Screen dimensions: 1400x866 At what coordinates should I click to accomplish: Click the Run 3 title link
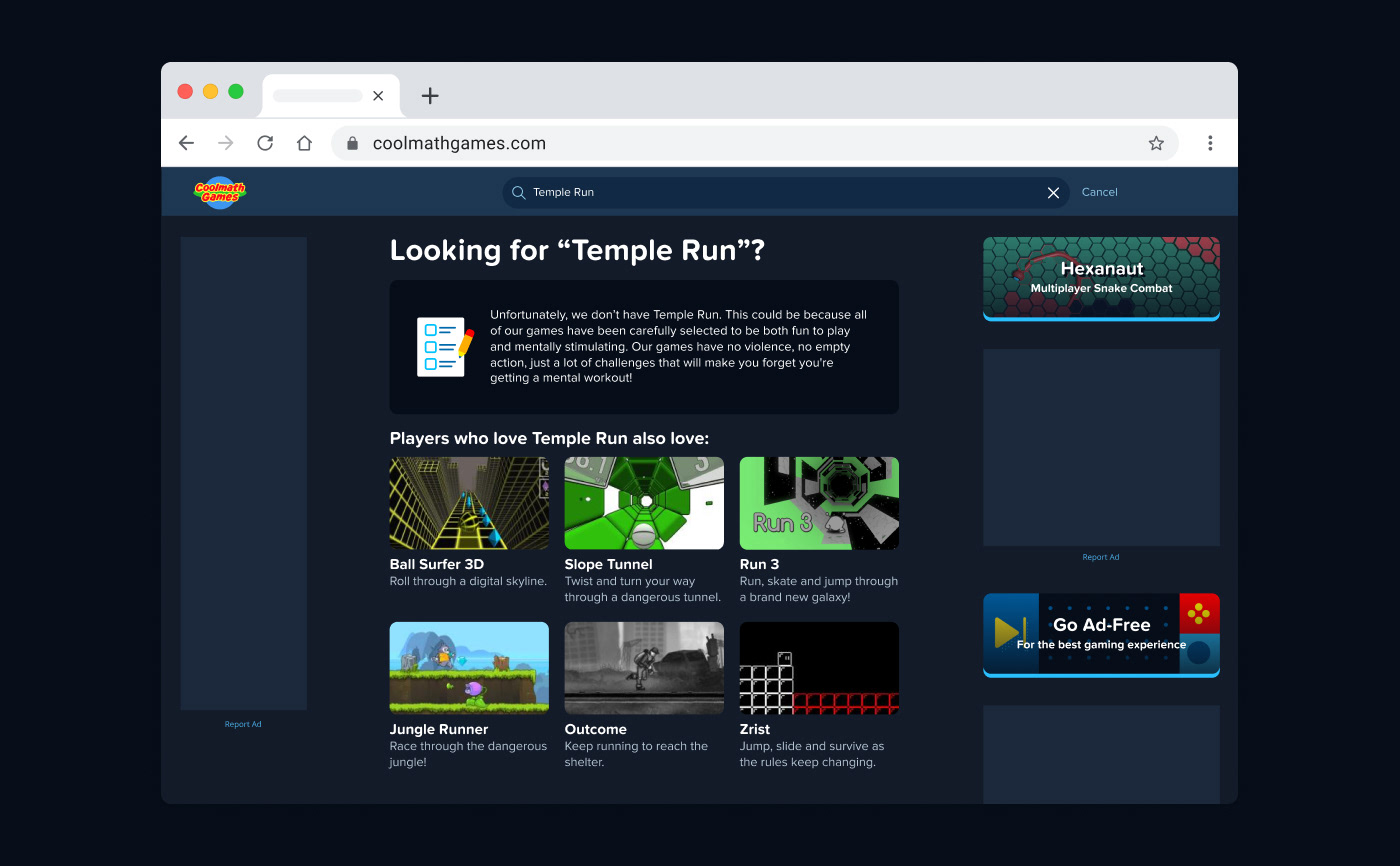[x=760, y=564]
